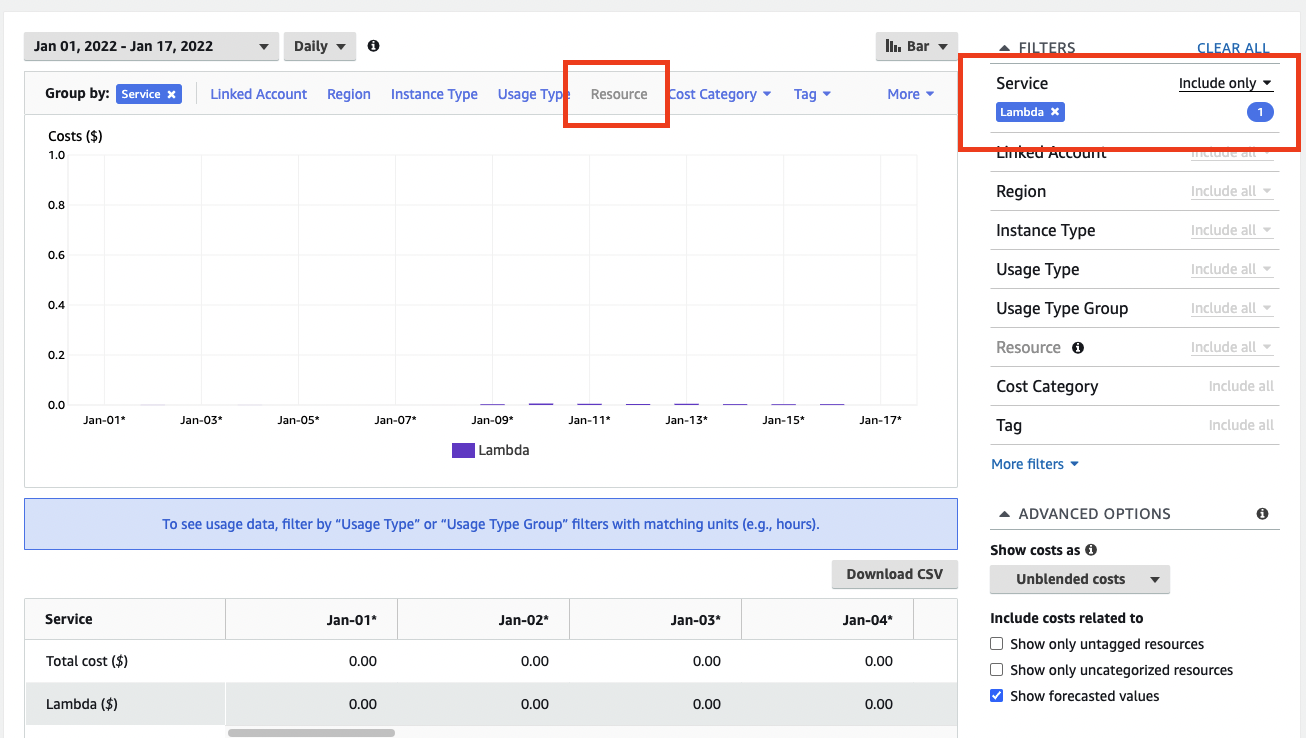Click the Costs ($) chart axis title
1306x738 pixels.
coord(76,135)
